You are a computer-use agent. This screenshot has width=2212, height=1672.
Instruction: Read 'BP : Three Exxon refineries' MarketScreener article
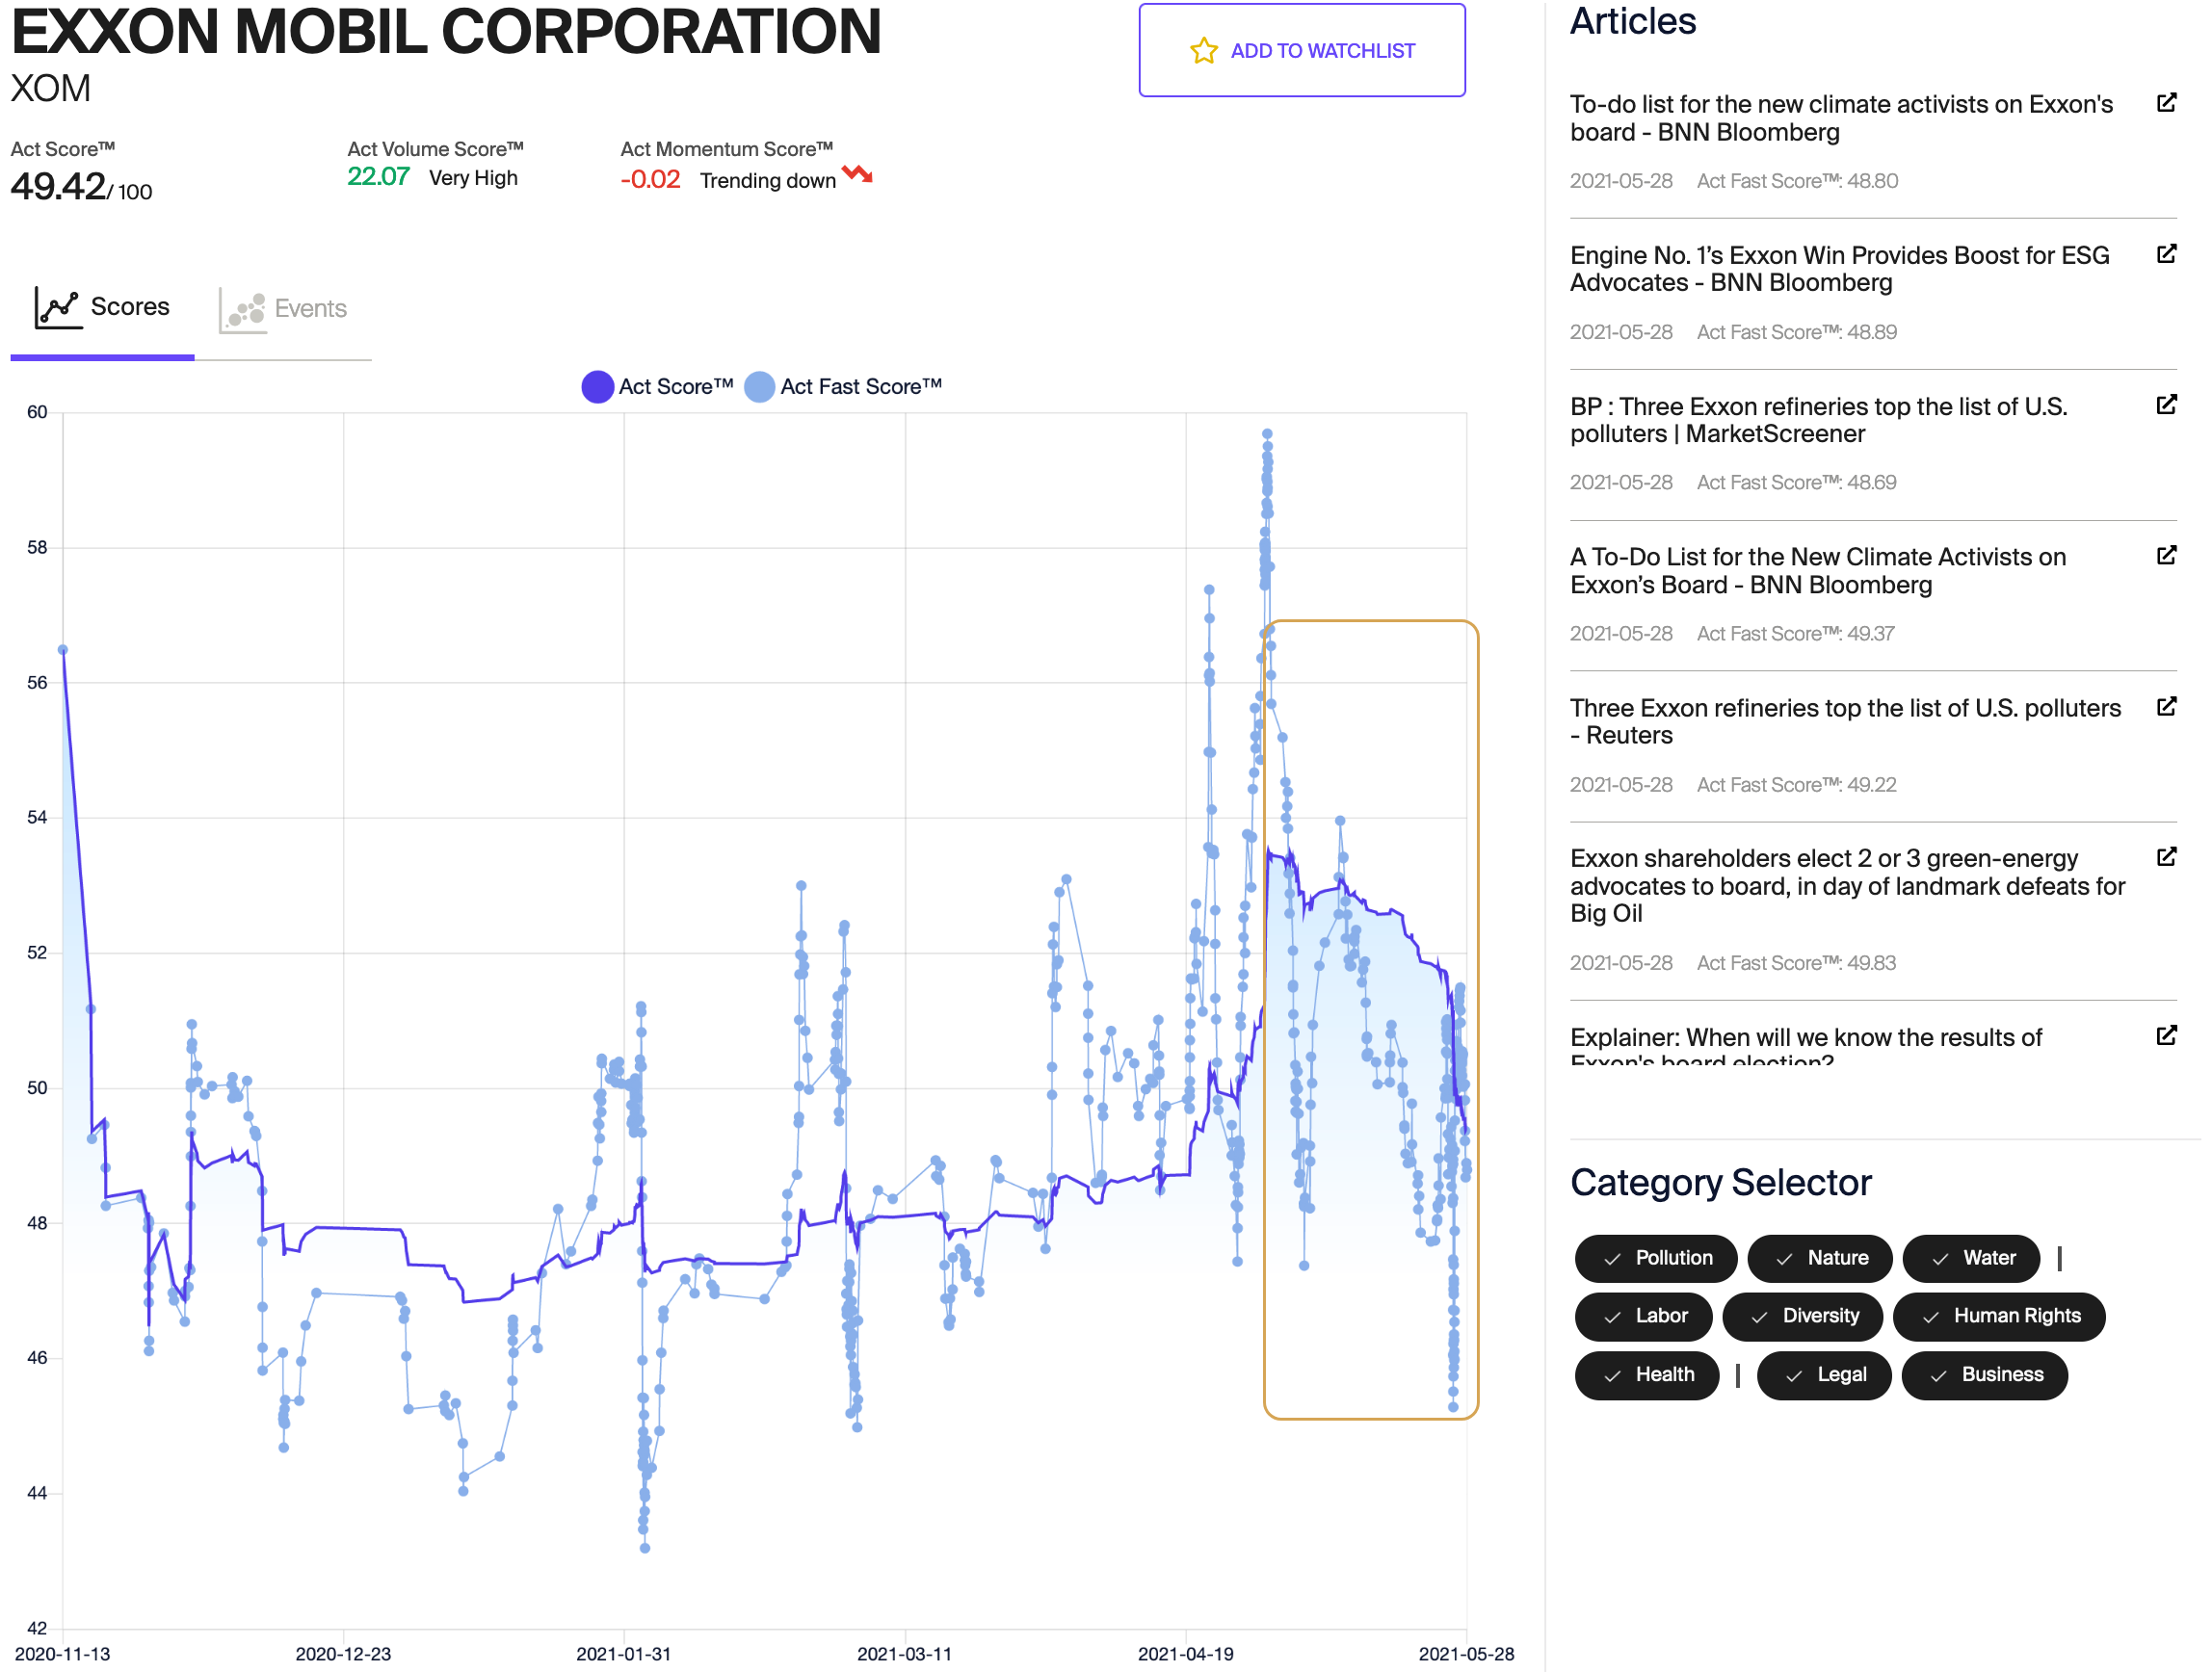pos(1818,420)
